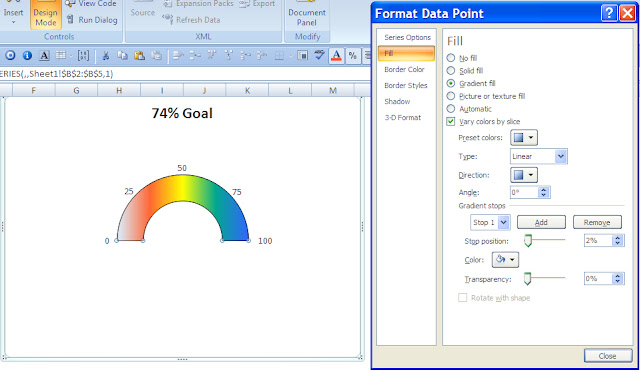Click Export in XML group
This screenshot has height=372, width=640.
click(257, 4)
